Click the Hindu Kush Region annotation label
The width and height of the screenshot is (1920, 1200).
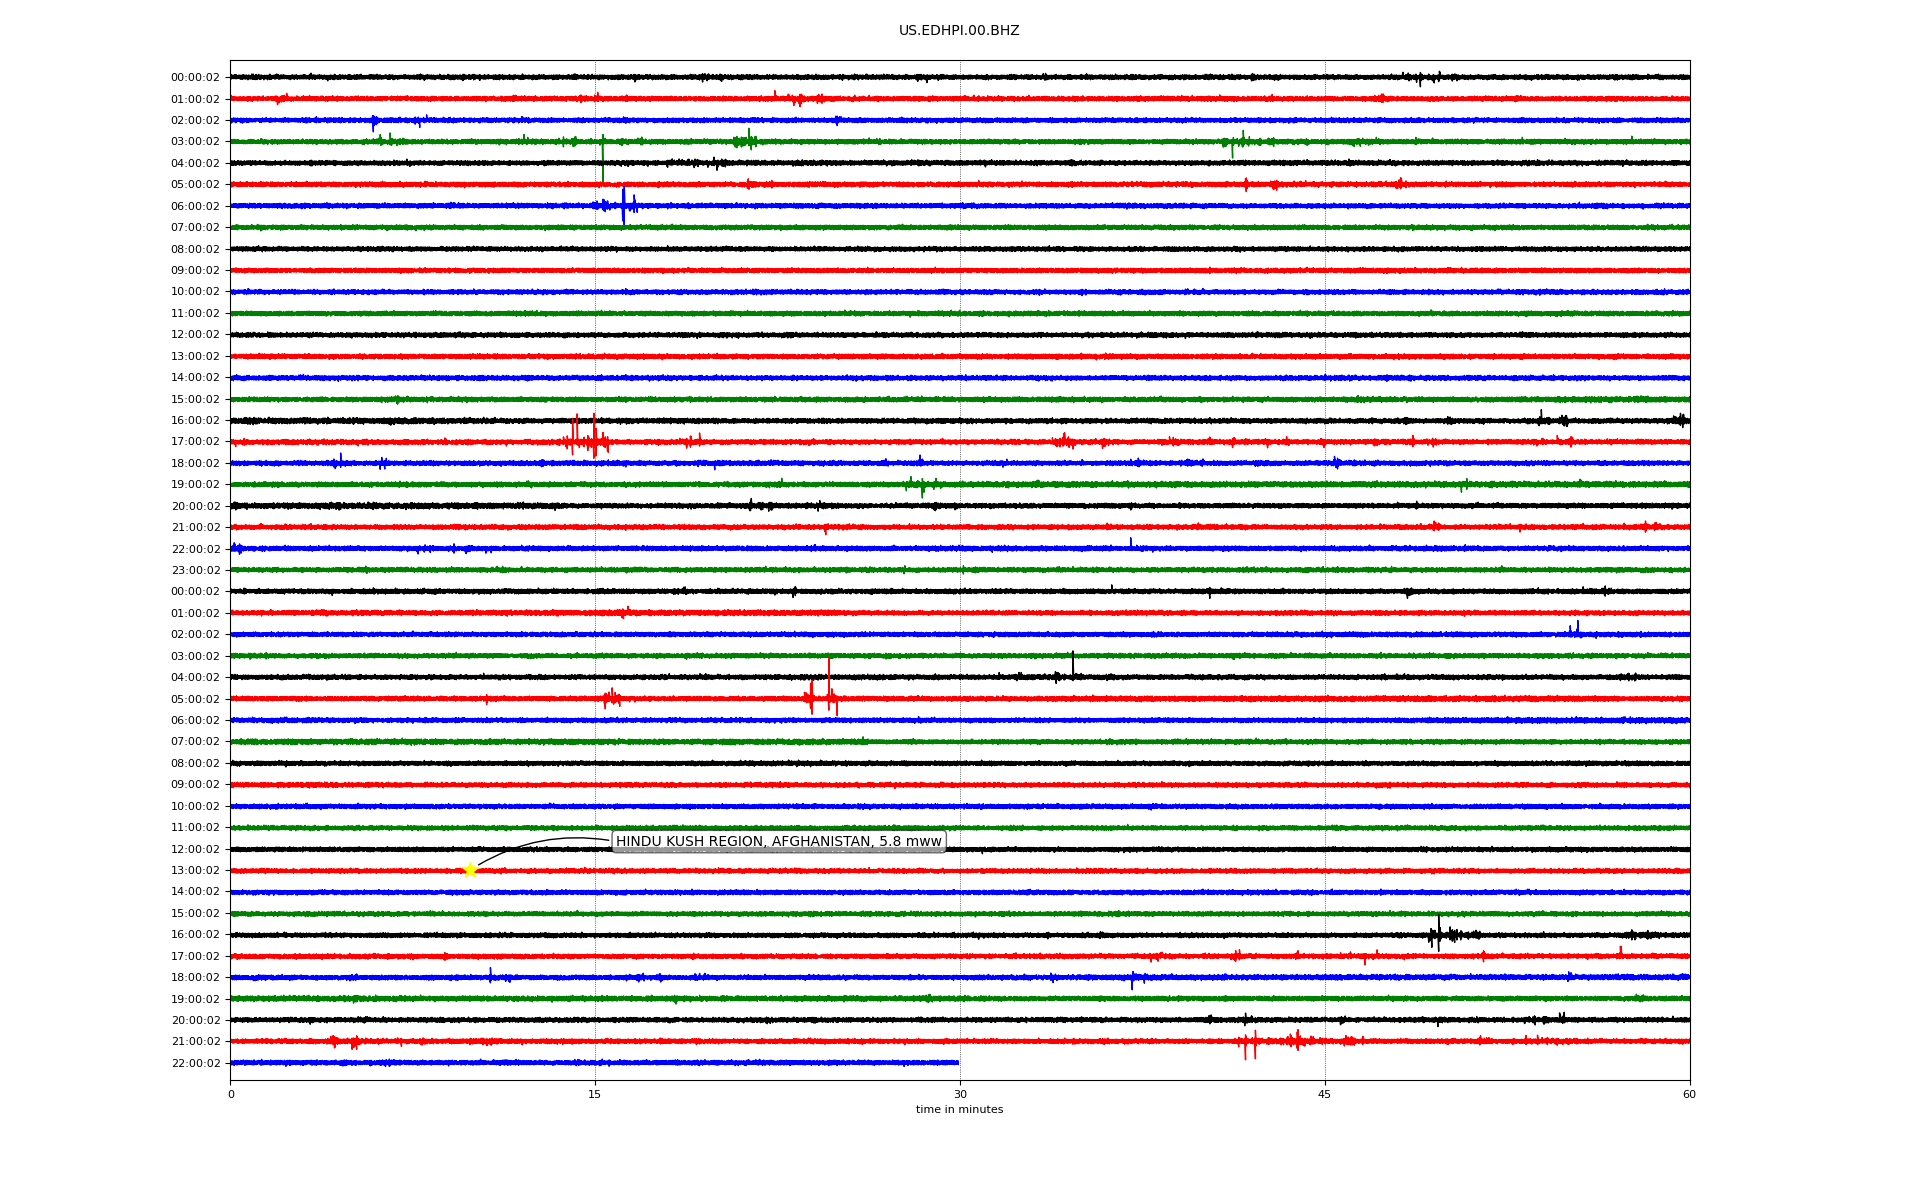778,841
